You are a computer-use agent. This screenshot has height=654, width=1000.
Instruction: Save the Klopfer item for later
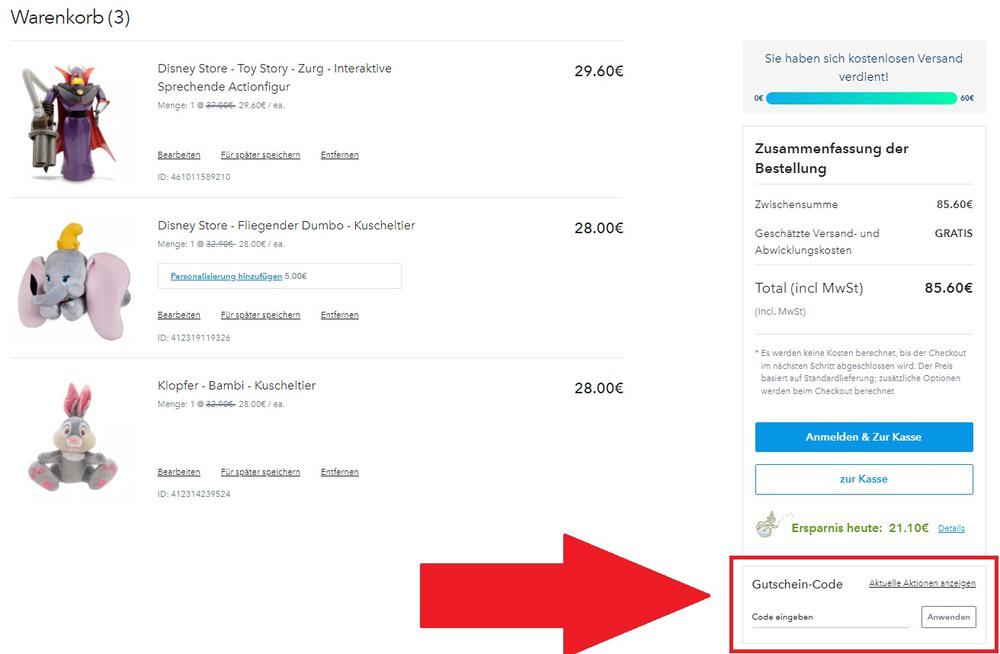point(260,472)
